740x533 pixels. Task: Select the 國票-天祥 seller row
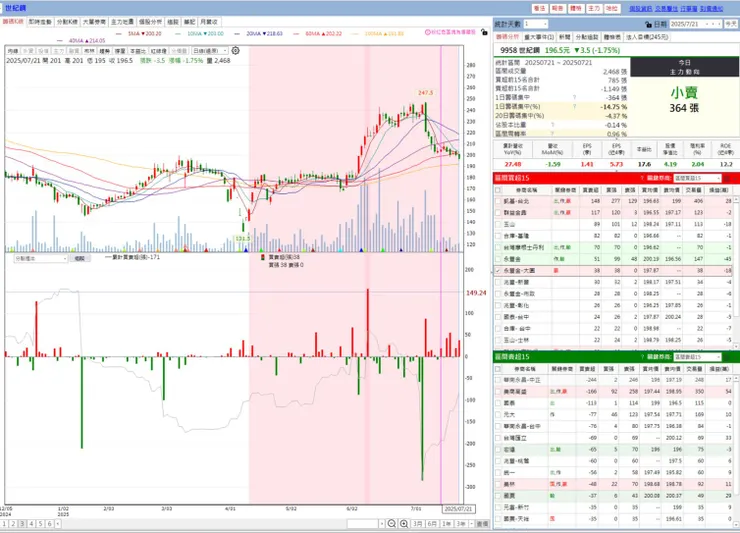pos(613,518)
